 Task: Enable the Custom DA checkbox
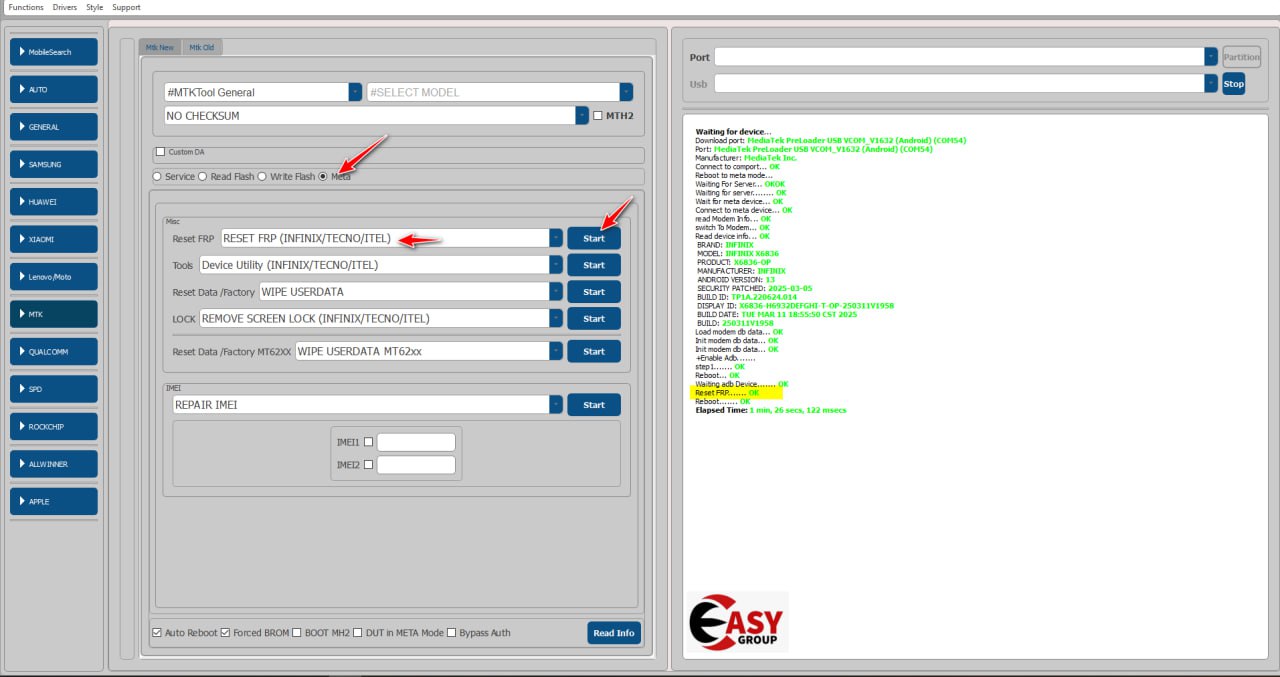point(160,152)
